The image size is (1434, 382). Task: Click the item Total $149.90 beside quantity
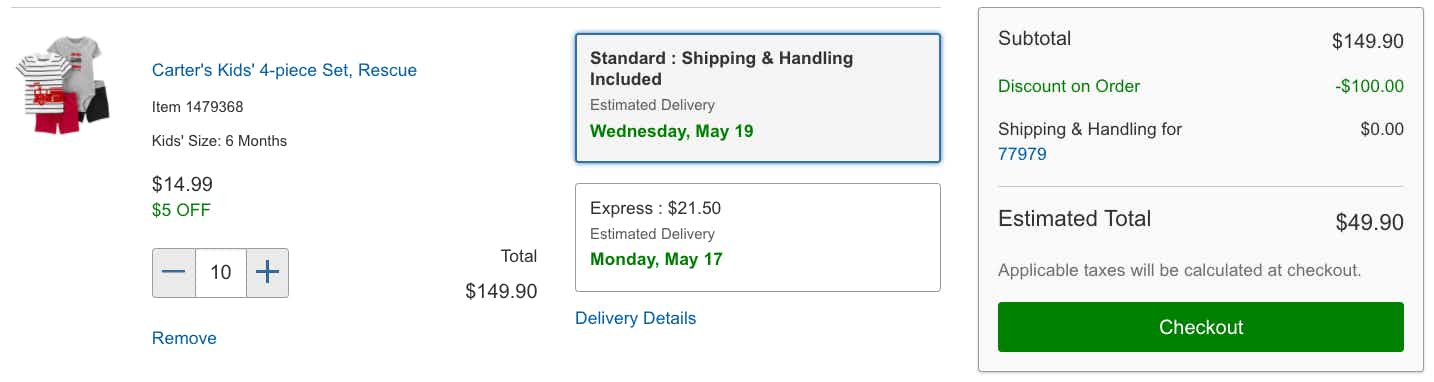point(501,291)
